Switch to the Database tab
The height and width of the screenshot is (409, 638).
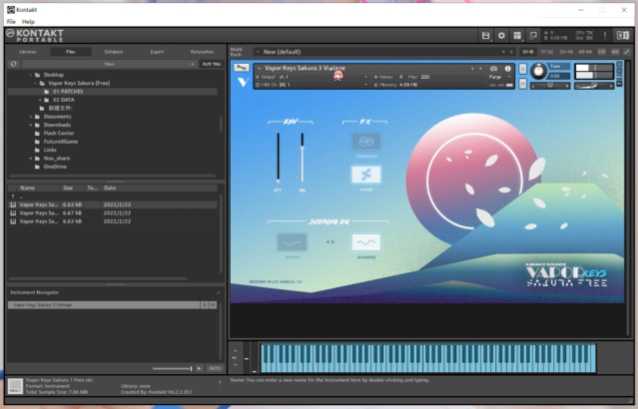(113, 51)
